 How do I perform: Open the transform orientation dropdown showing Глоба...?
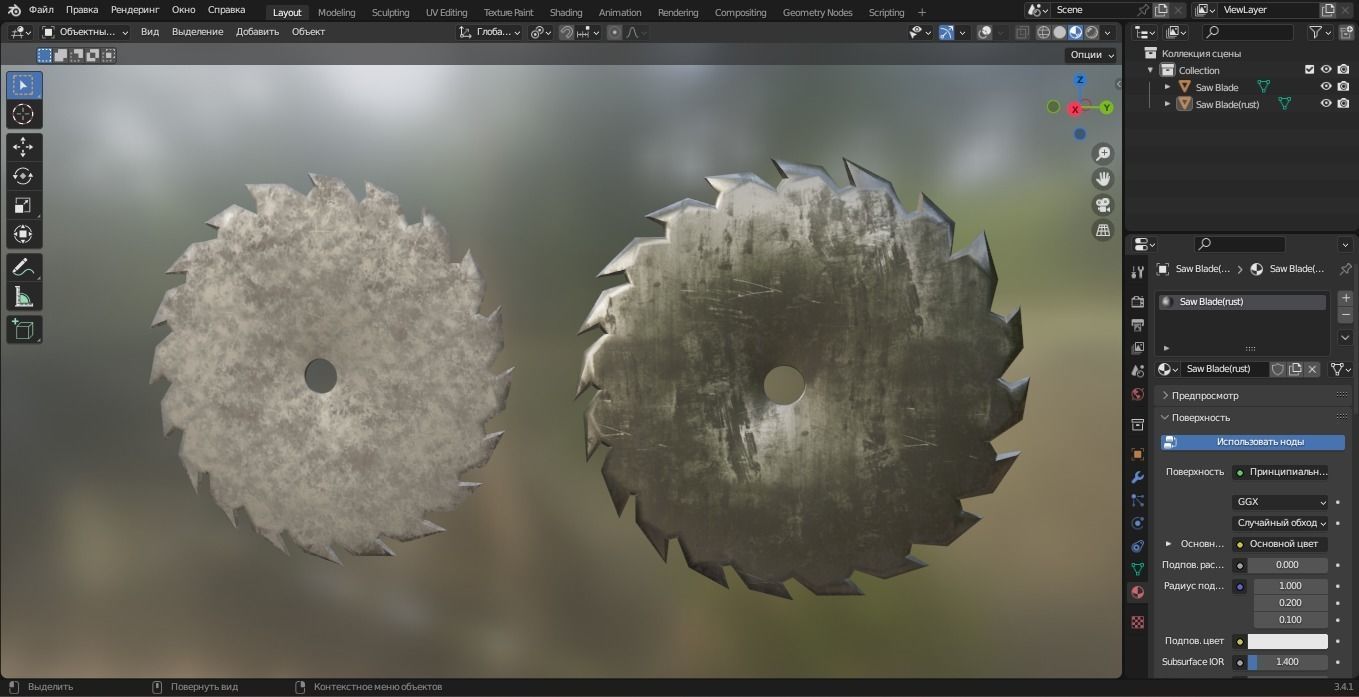coord(489,32)
